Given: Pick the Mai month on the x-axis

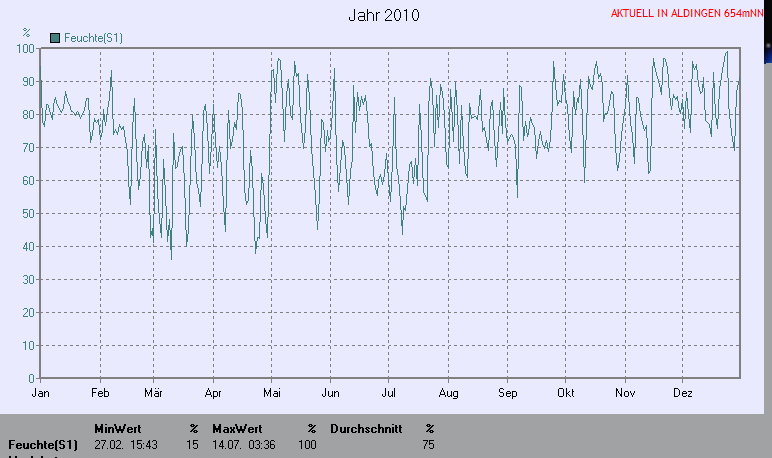Looking at the screenshot, I should pos(271,394).
